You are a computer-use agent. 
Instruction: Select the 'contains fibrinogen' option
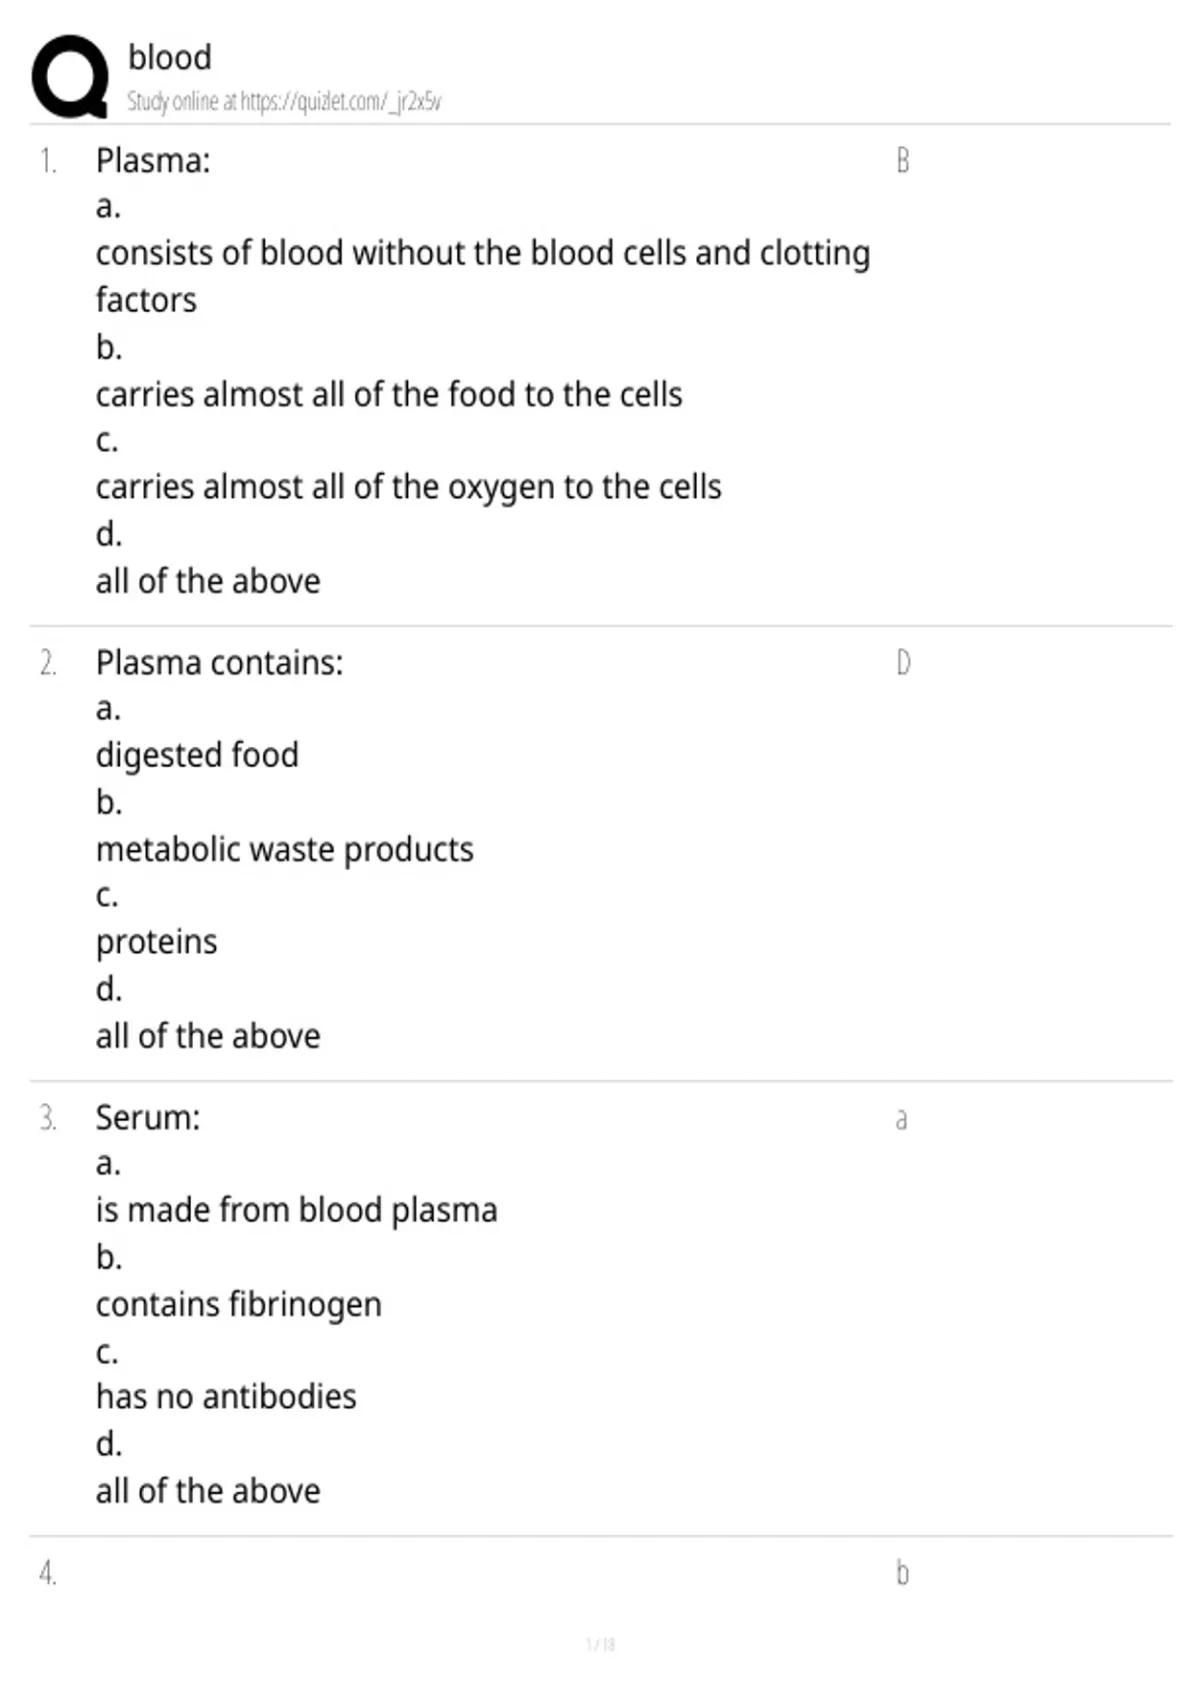tap(239, 1304)
